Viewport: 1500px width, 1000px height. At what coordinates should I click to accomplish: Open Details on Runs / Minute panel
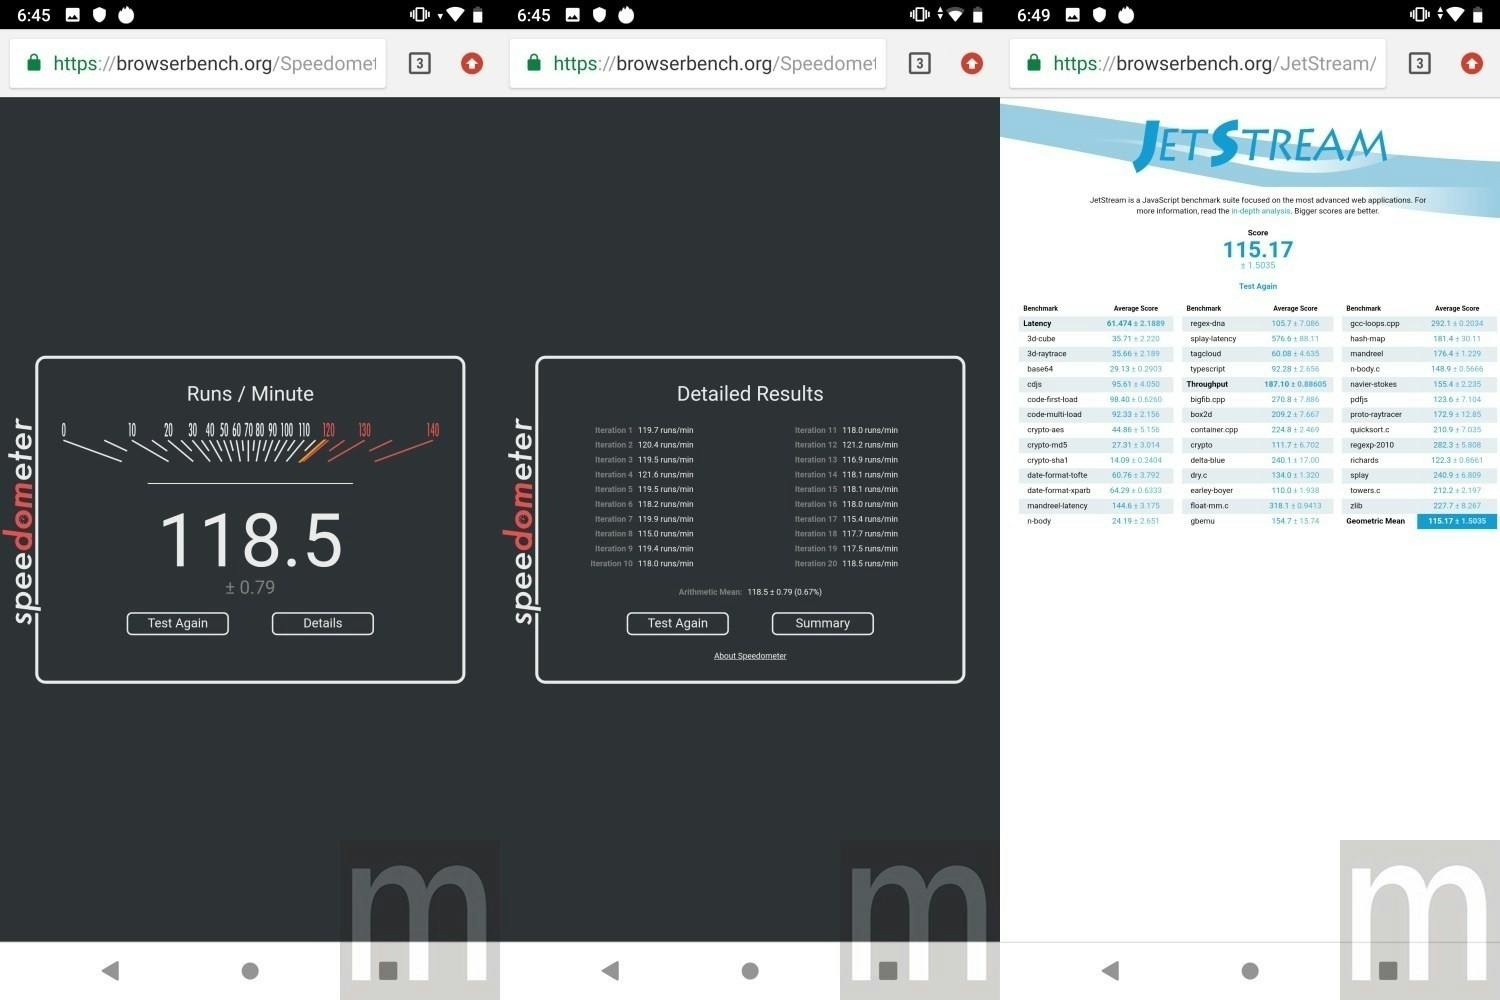click(x=323, y=623)
